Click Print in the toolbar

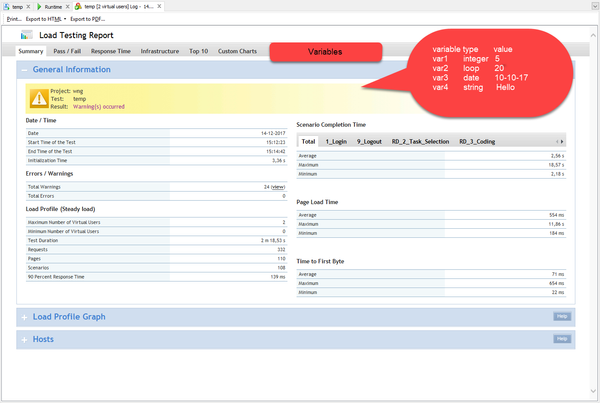click(13, 18)
